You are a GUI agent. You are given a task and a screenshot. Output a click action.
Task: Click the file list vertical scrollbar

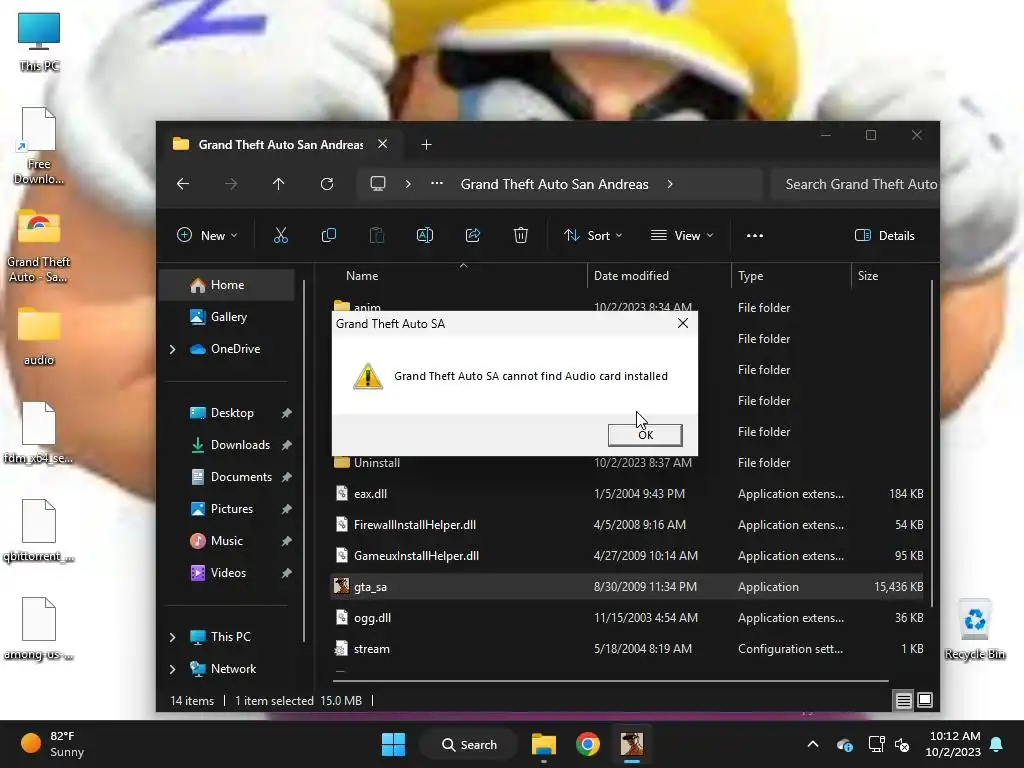(932, 444)
